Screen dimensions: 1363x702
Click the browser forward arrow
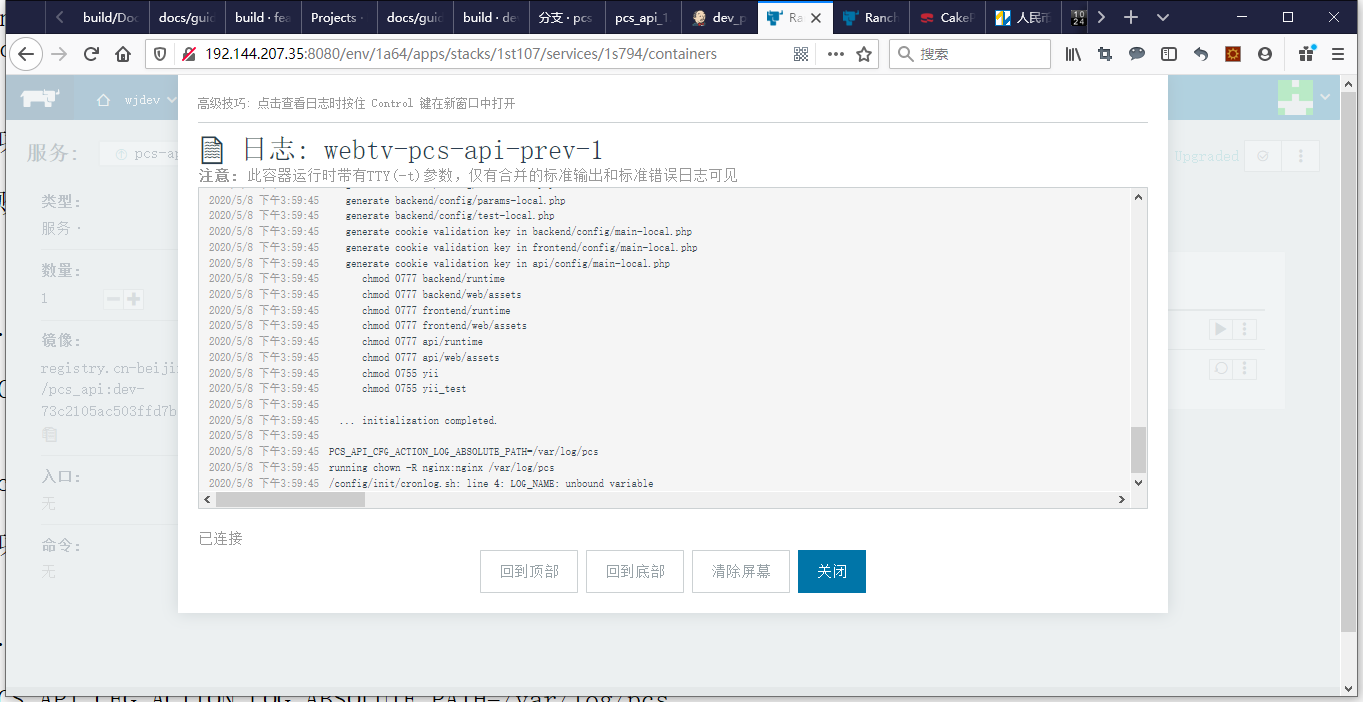[x=60, y=54]
